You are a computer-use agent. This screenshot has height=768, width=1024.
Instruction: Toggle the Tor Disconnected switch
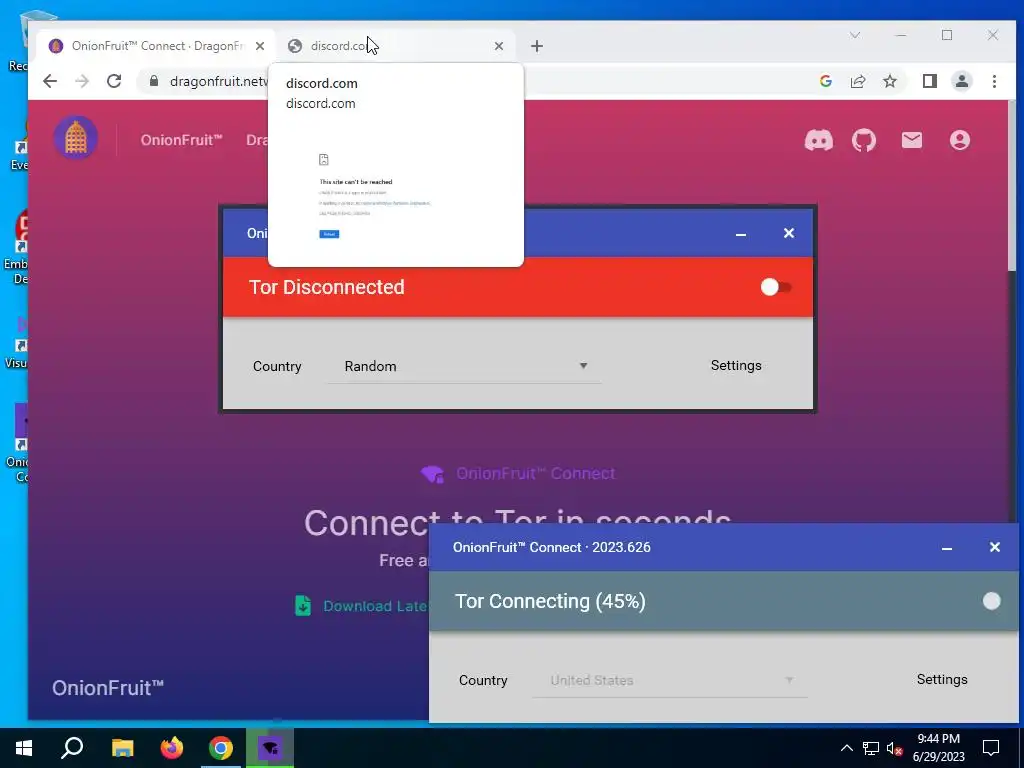pyautogui.click(x=776, y=287)
